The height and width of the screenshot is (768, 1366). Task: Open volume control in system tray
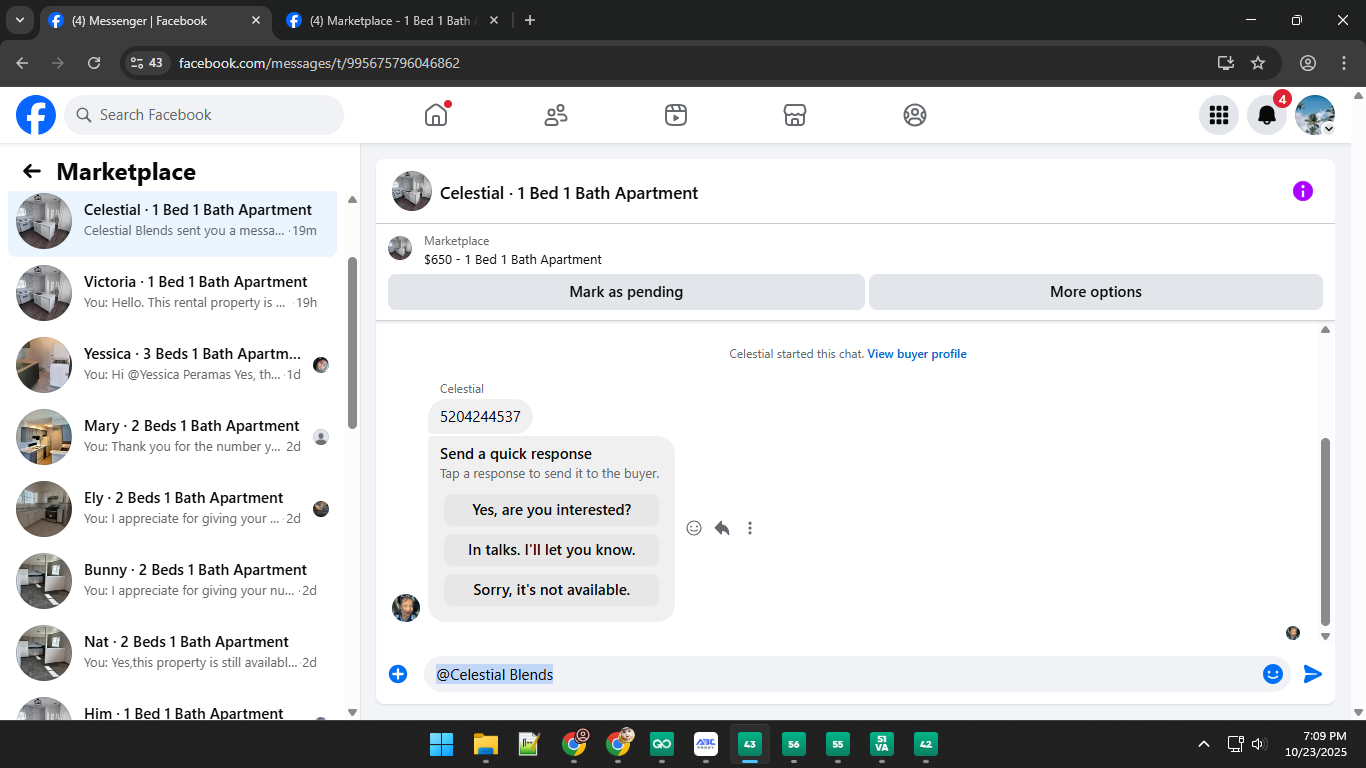pyautogui.click(x=1259, y=744)
